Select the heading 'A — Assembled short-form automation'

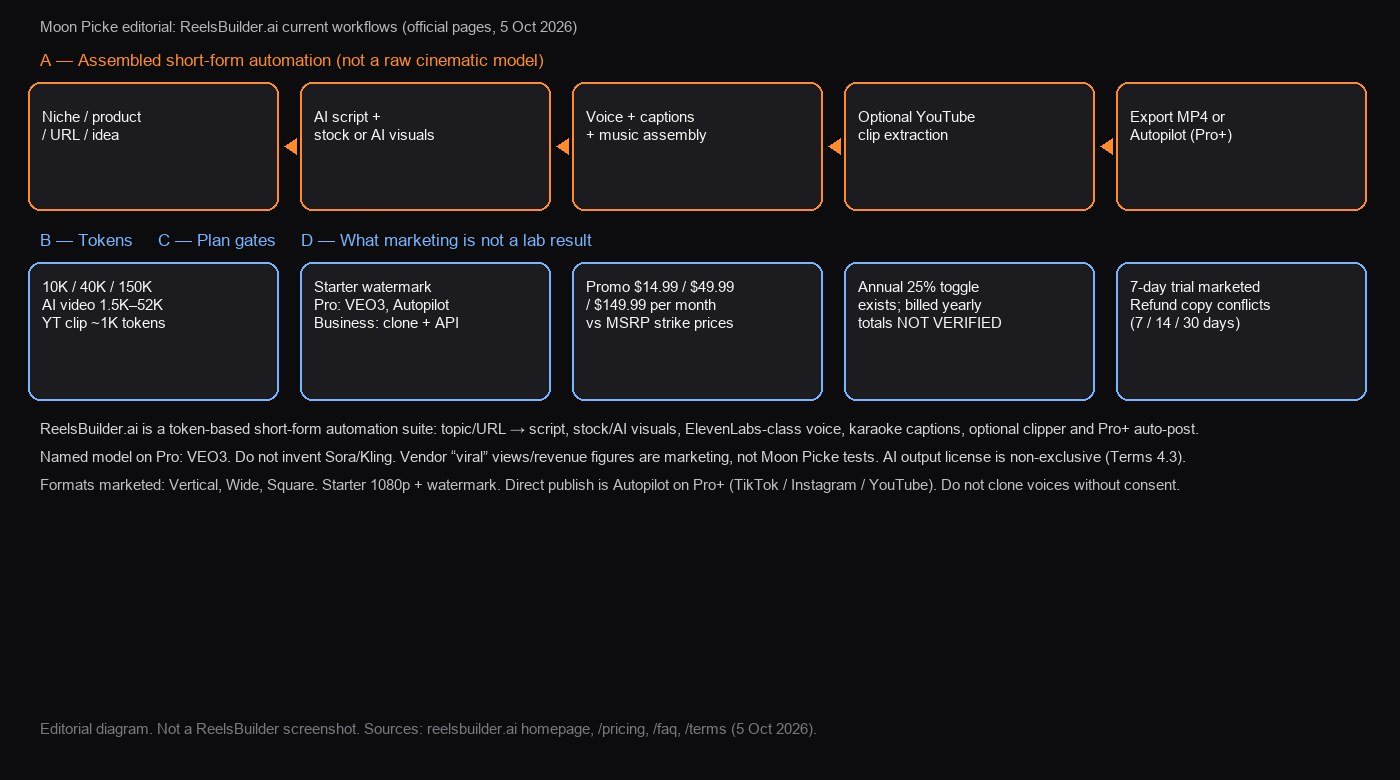[x=292, y=61]
